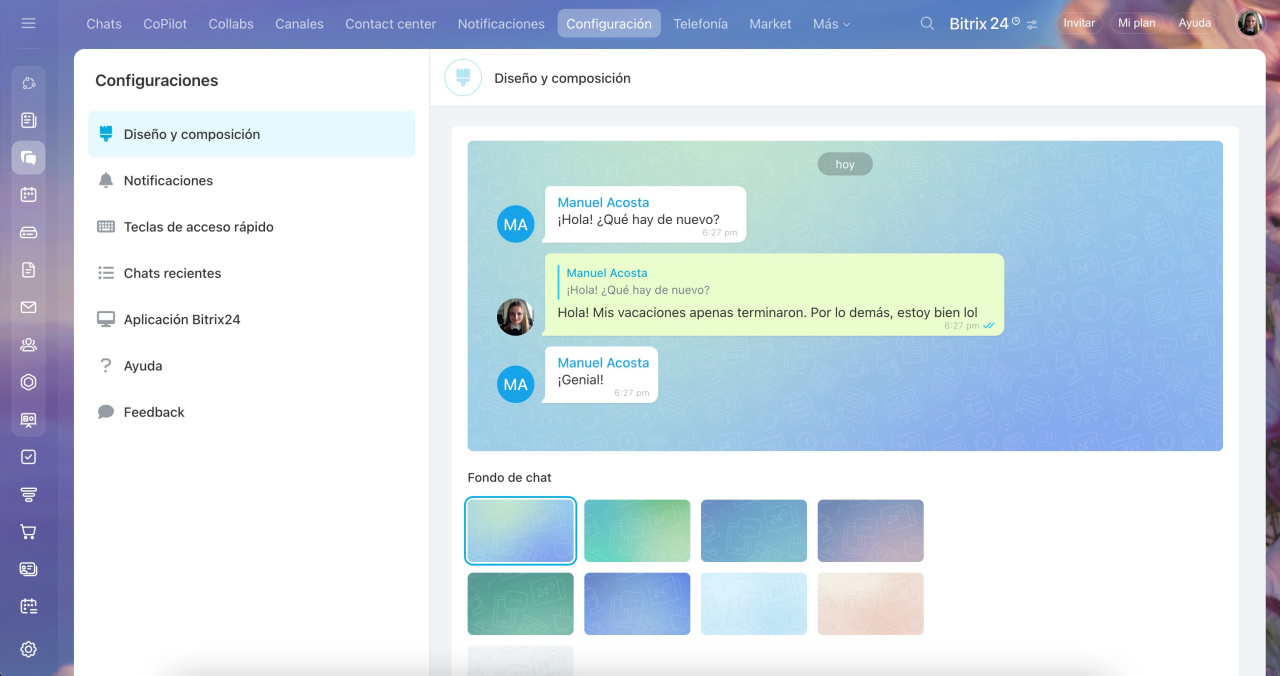Open the Documents page icon in sidebar
Viewport: 1280px width, 676px height.
coord(28,269)
